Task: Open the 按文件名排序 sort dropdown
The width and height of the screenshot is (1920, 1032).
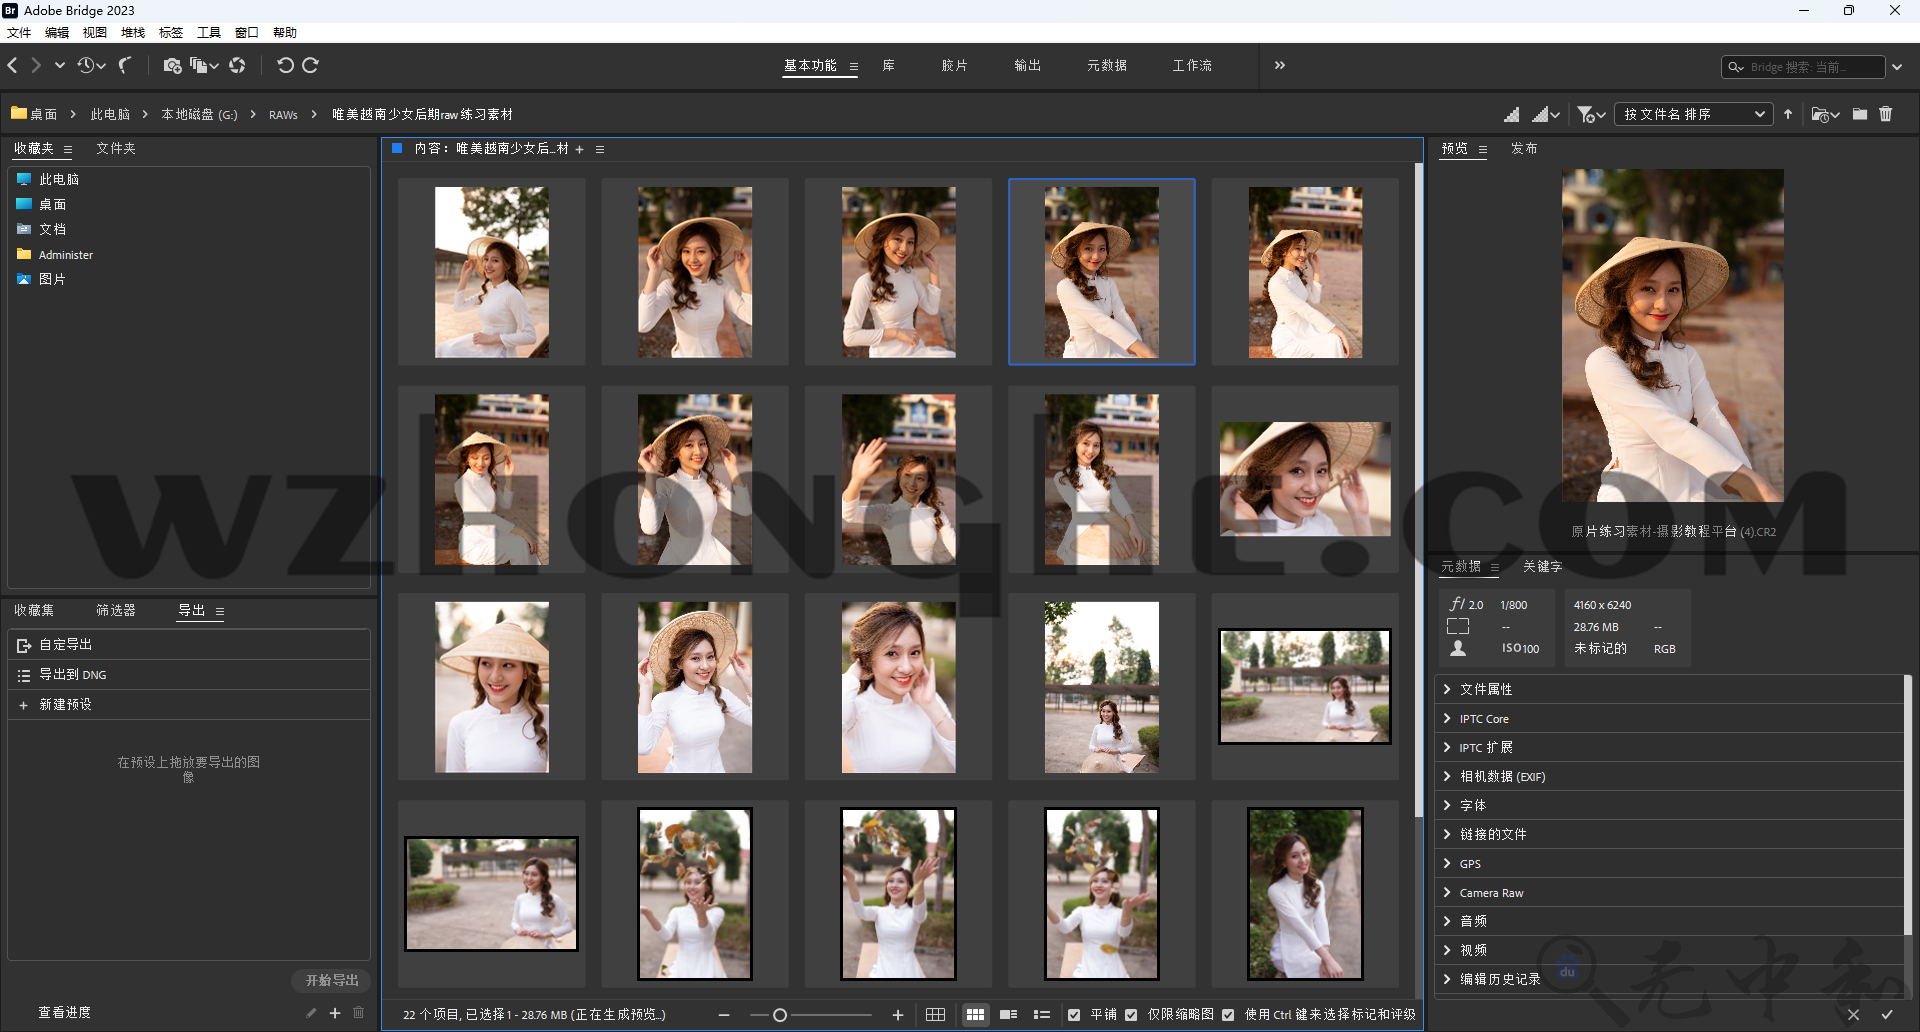Action: (1693, 114)
